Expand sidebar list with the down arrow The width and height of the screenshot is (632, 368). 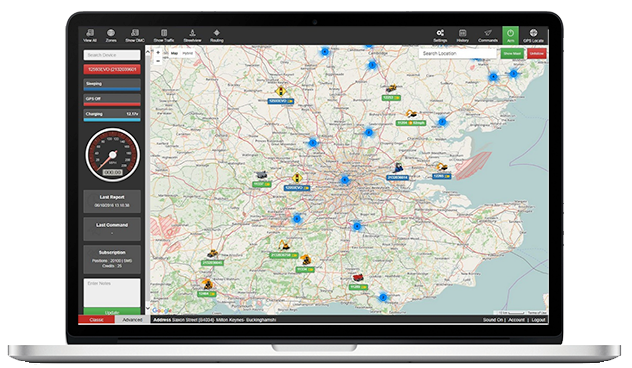tap(148, 309)
